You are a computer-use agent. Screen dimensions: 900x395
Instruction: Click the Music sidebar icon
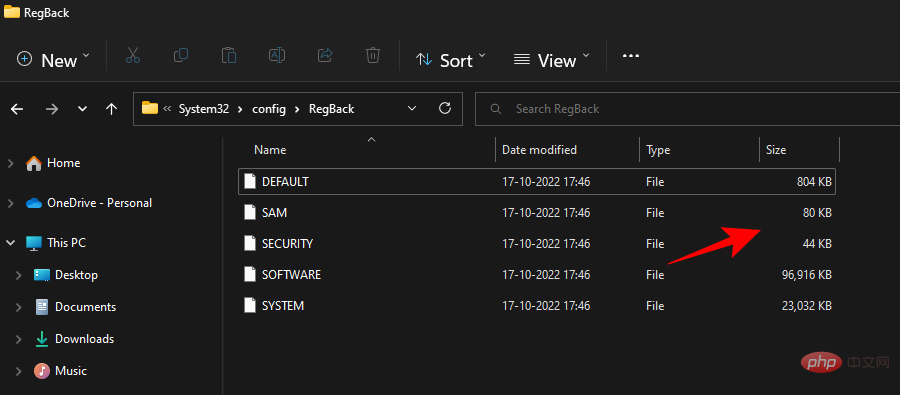click(42, 371)
